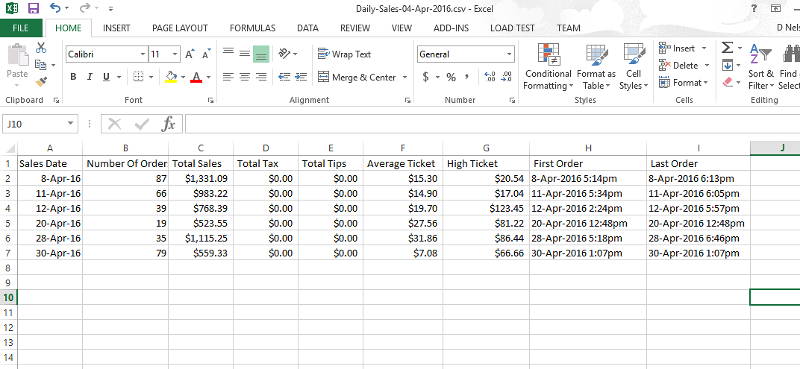Switch to the FORMULAS ribbon tab
Image resolution: width=800 pixels, height=369 pixels.
coord(253,28)
